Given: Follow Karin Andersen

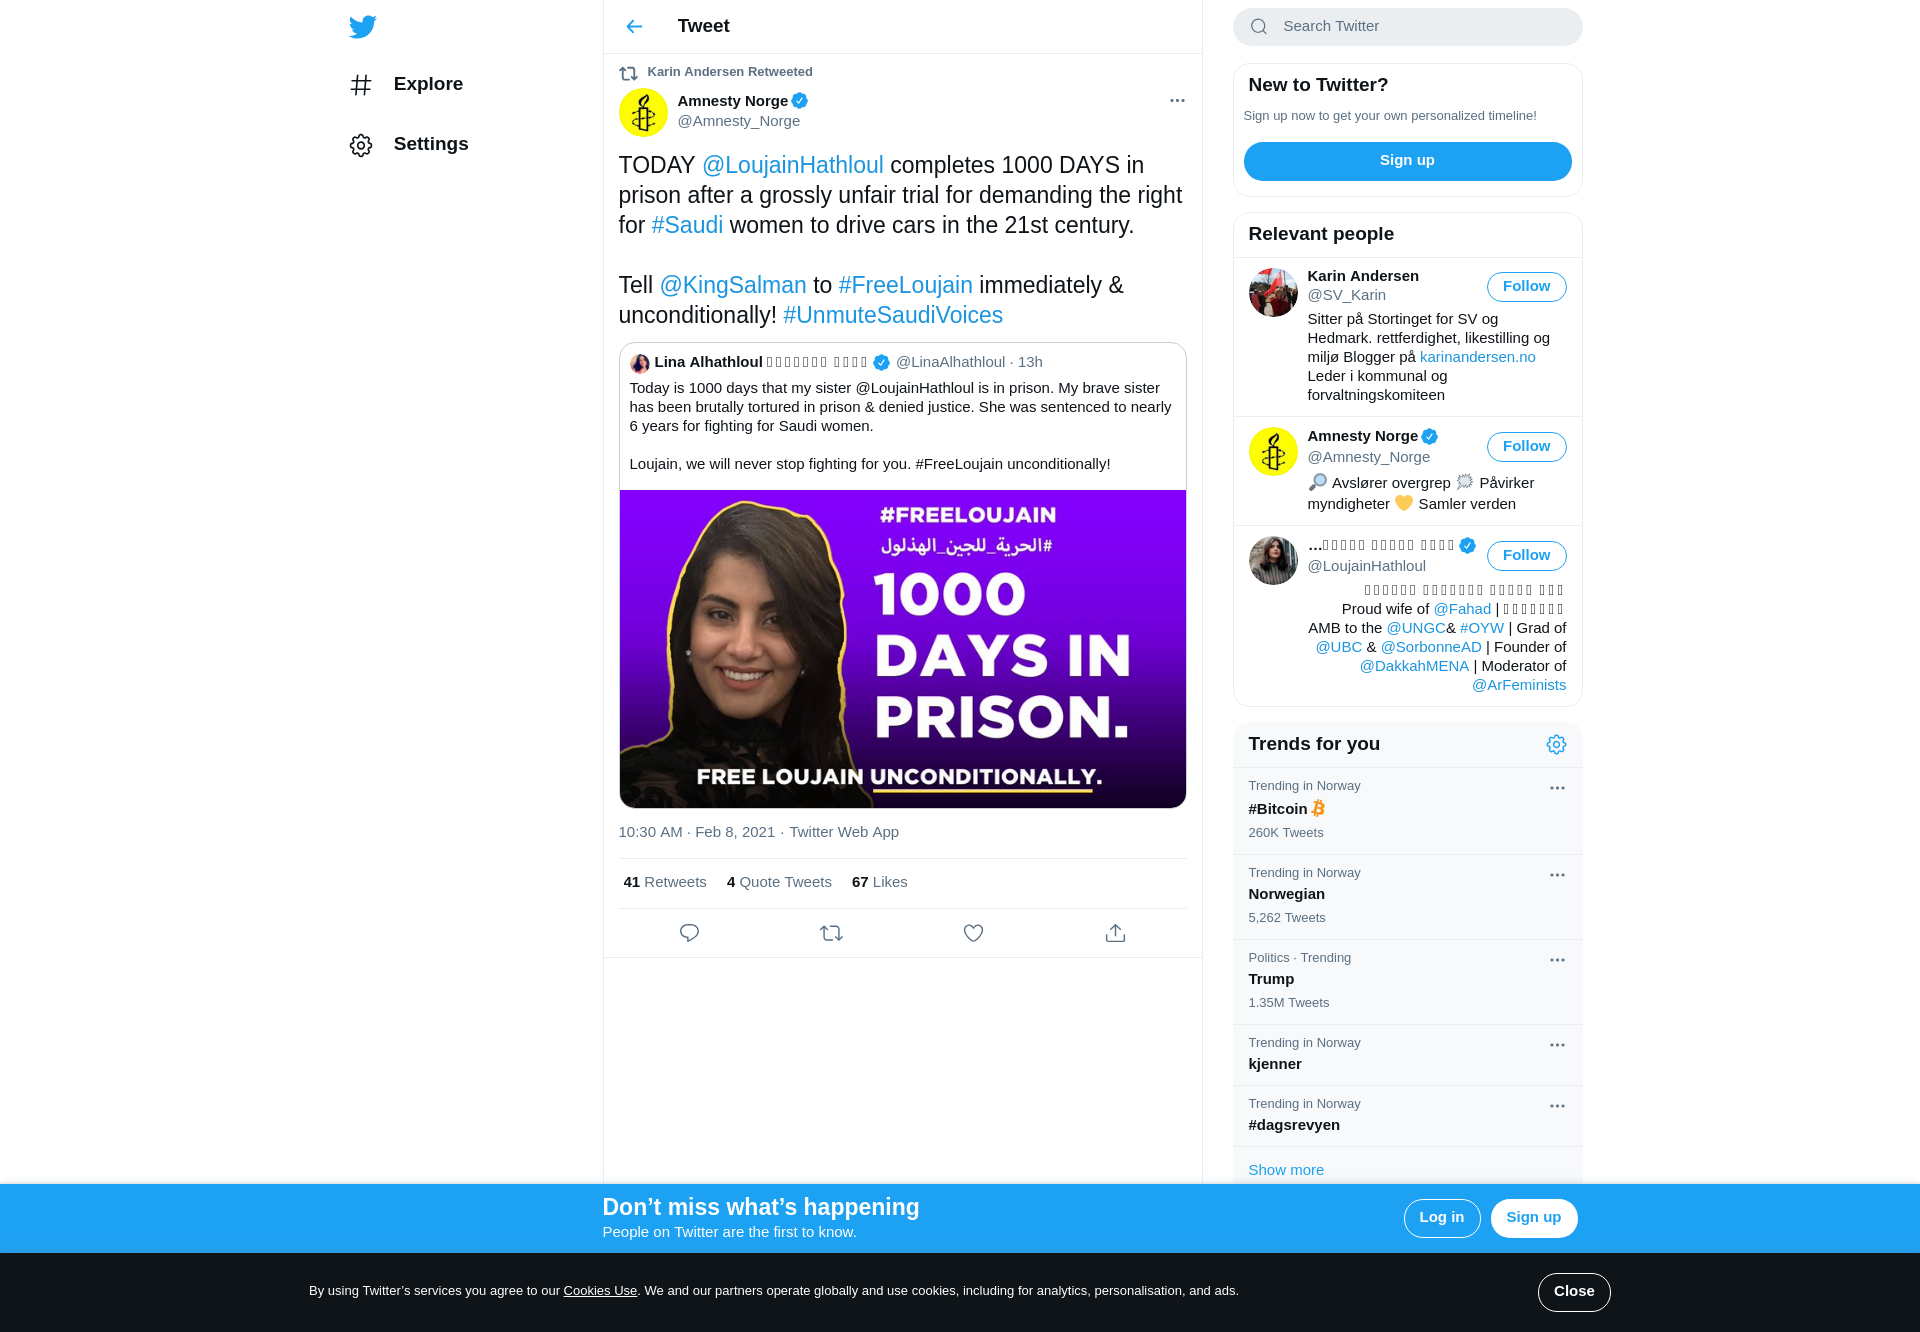Looking at the screenshot, I should [1526, 287].
